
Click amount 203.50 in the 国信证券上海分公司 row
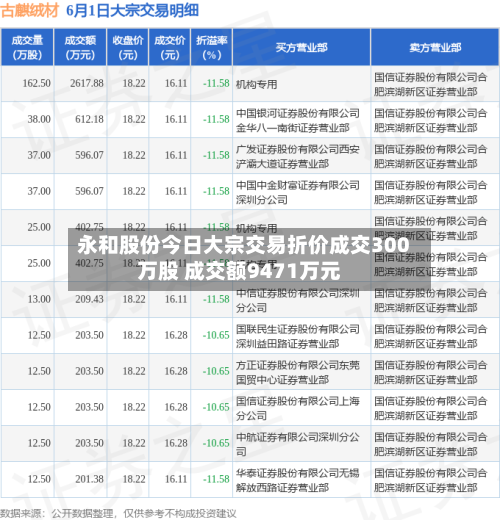coord(89,407)
